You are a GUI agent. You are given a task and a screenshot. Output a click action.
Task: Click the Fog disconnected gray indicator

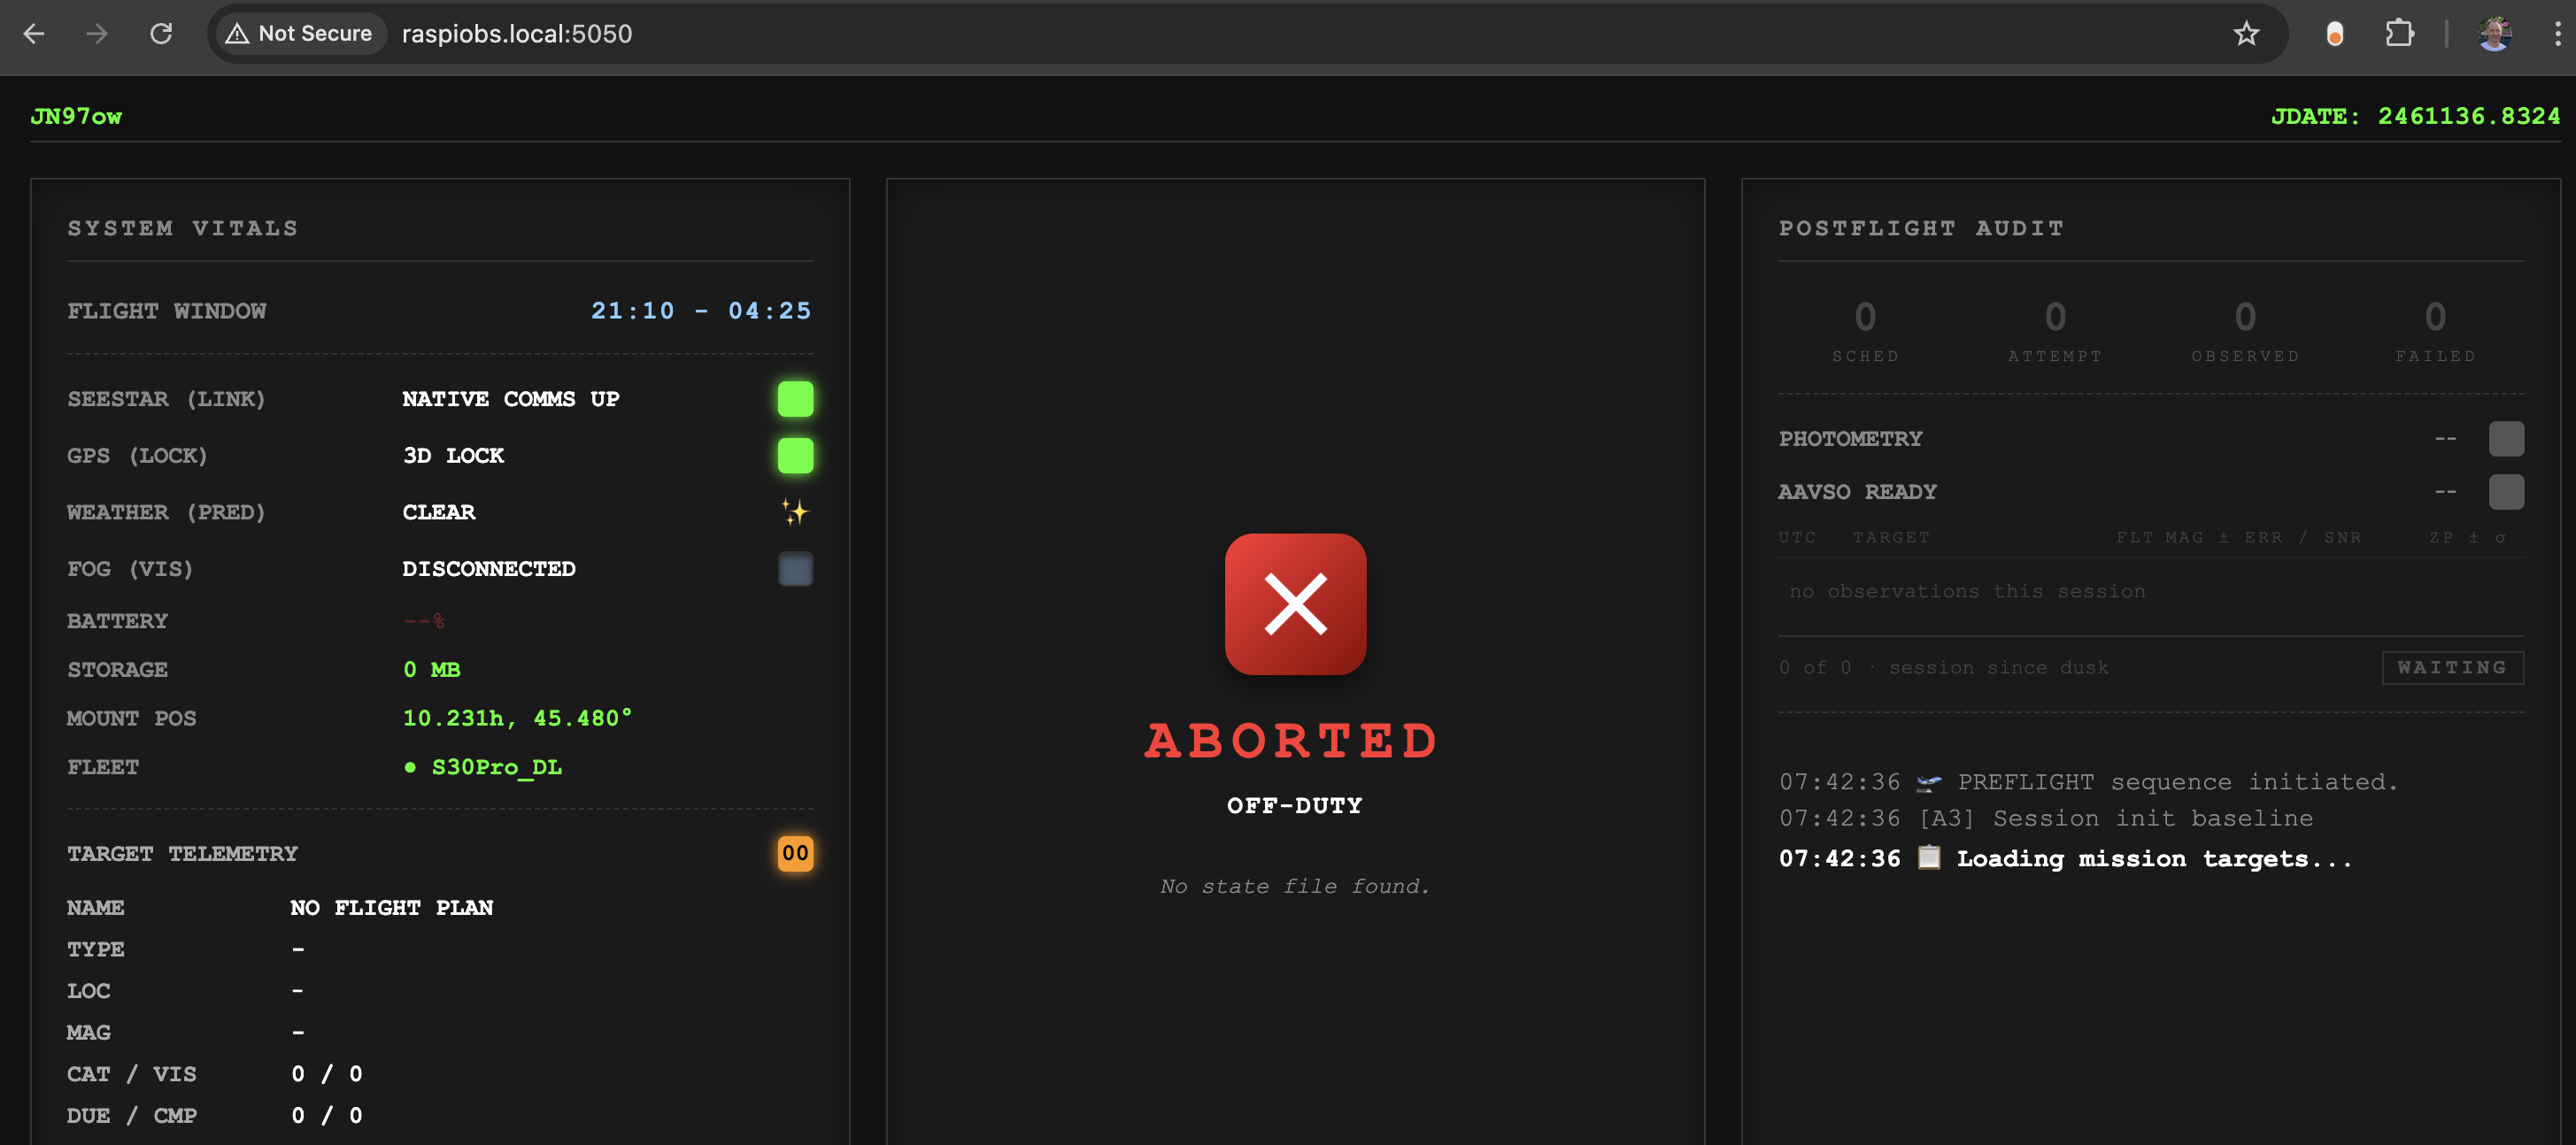[x=795, y=569]
